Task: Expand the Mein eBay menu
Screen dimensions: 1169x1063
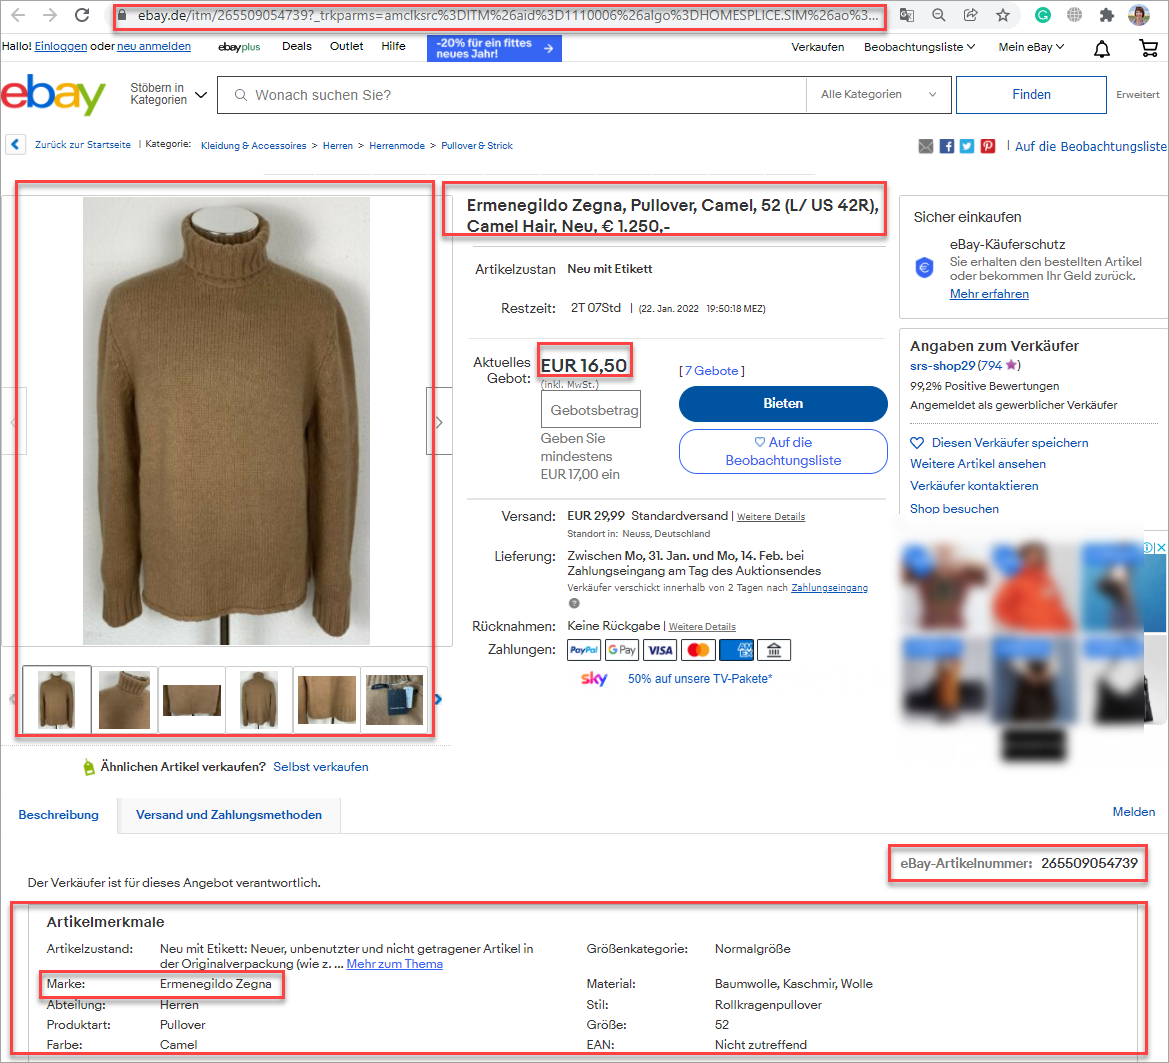Action: (1031, 47)
